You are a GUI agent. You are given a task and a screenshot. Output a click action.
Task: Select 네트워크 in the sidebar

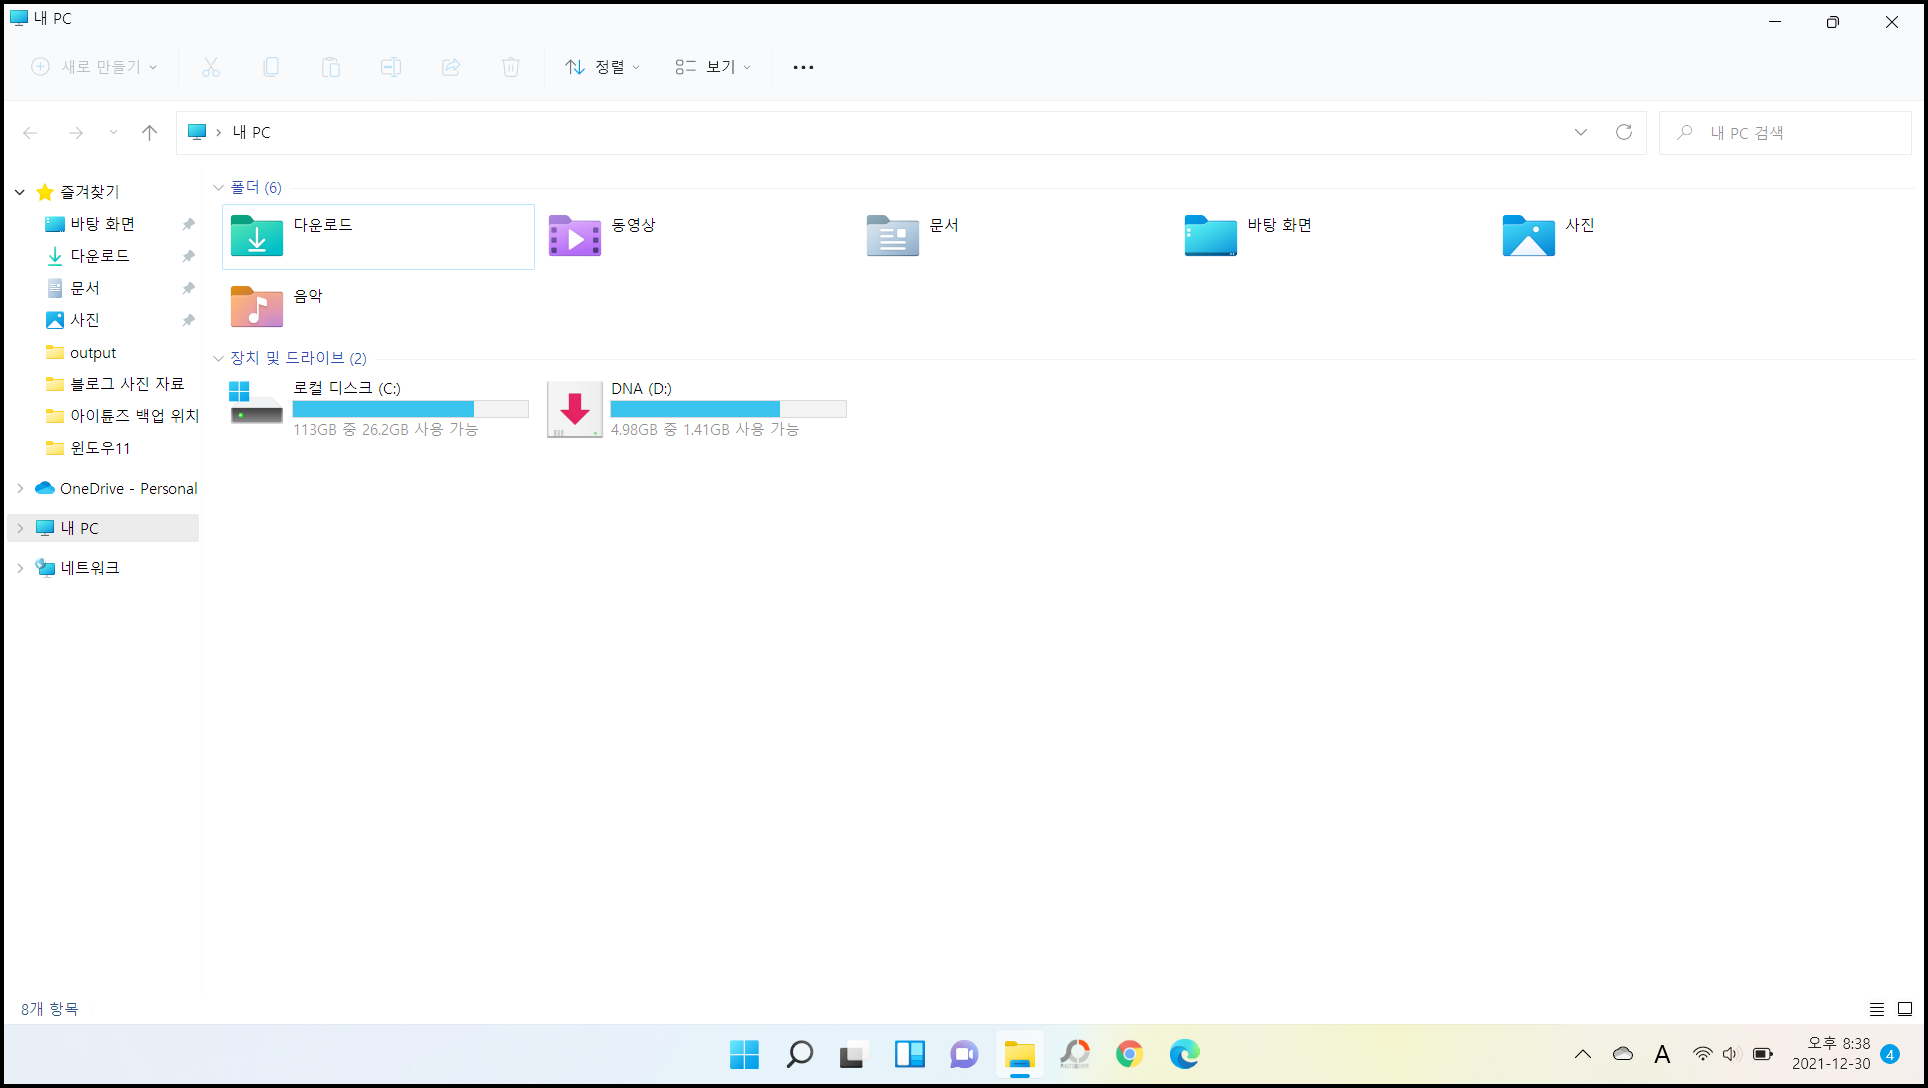(89, 568)
